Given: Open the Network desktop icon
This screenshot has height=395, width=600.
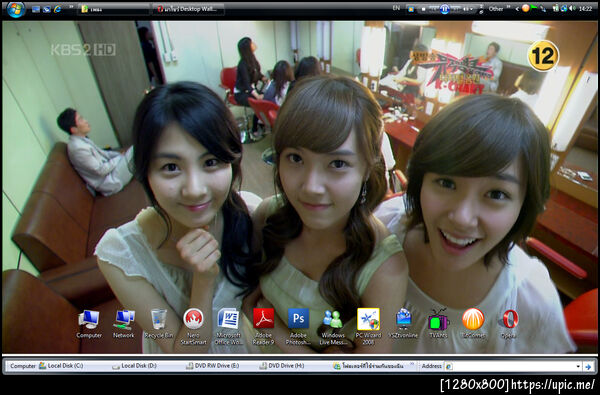Looking at the screenshot, I should 124,324.
